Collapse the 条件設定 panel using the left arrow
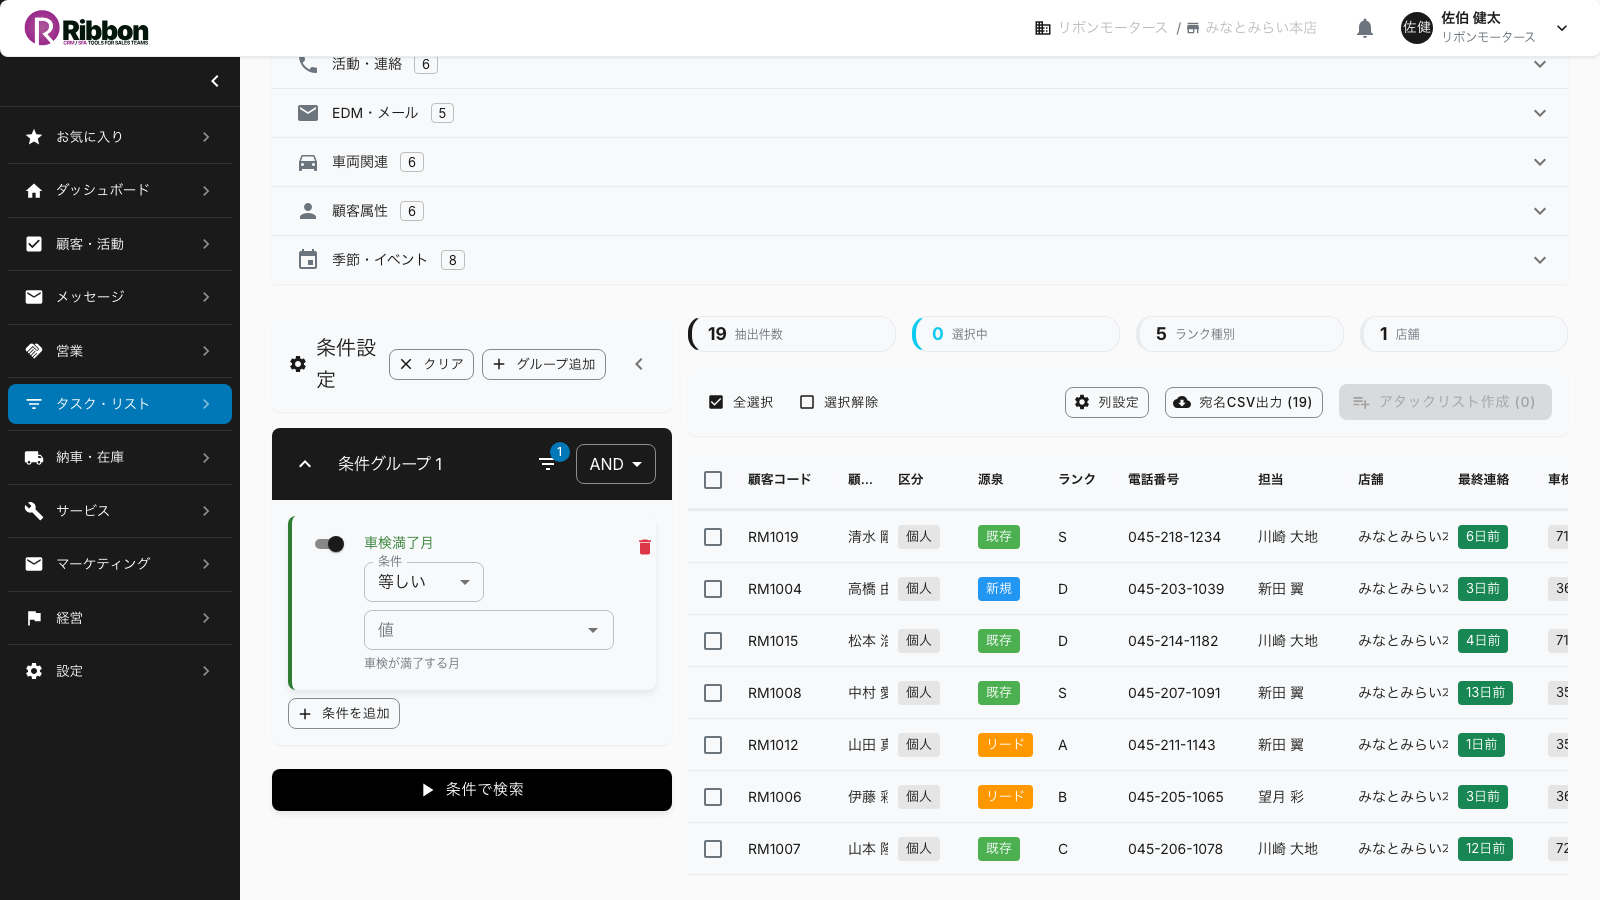 pyautogui.click(x=639, y=364)
